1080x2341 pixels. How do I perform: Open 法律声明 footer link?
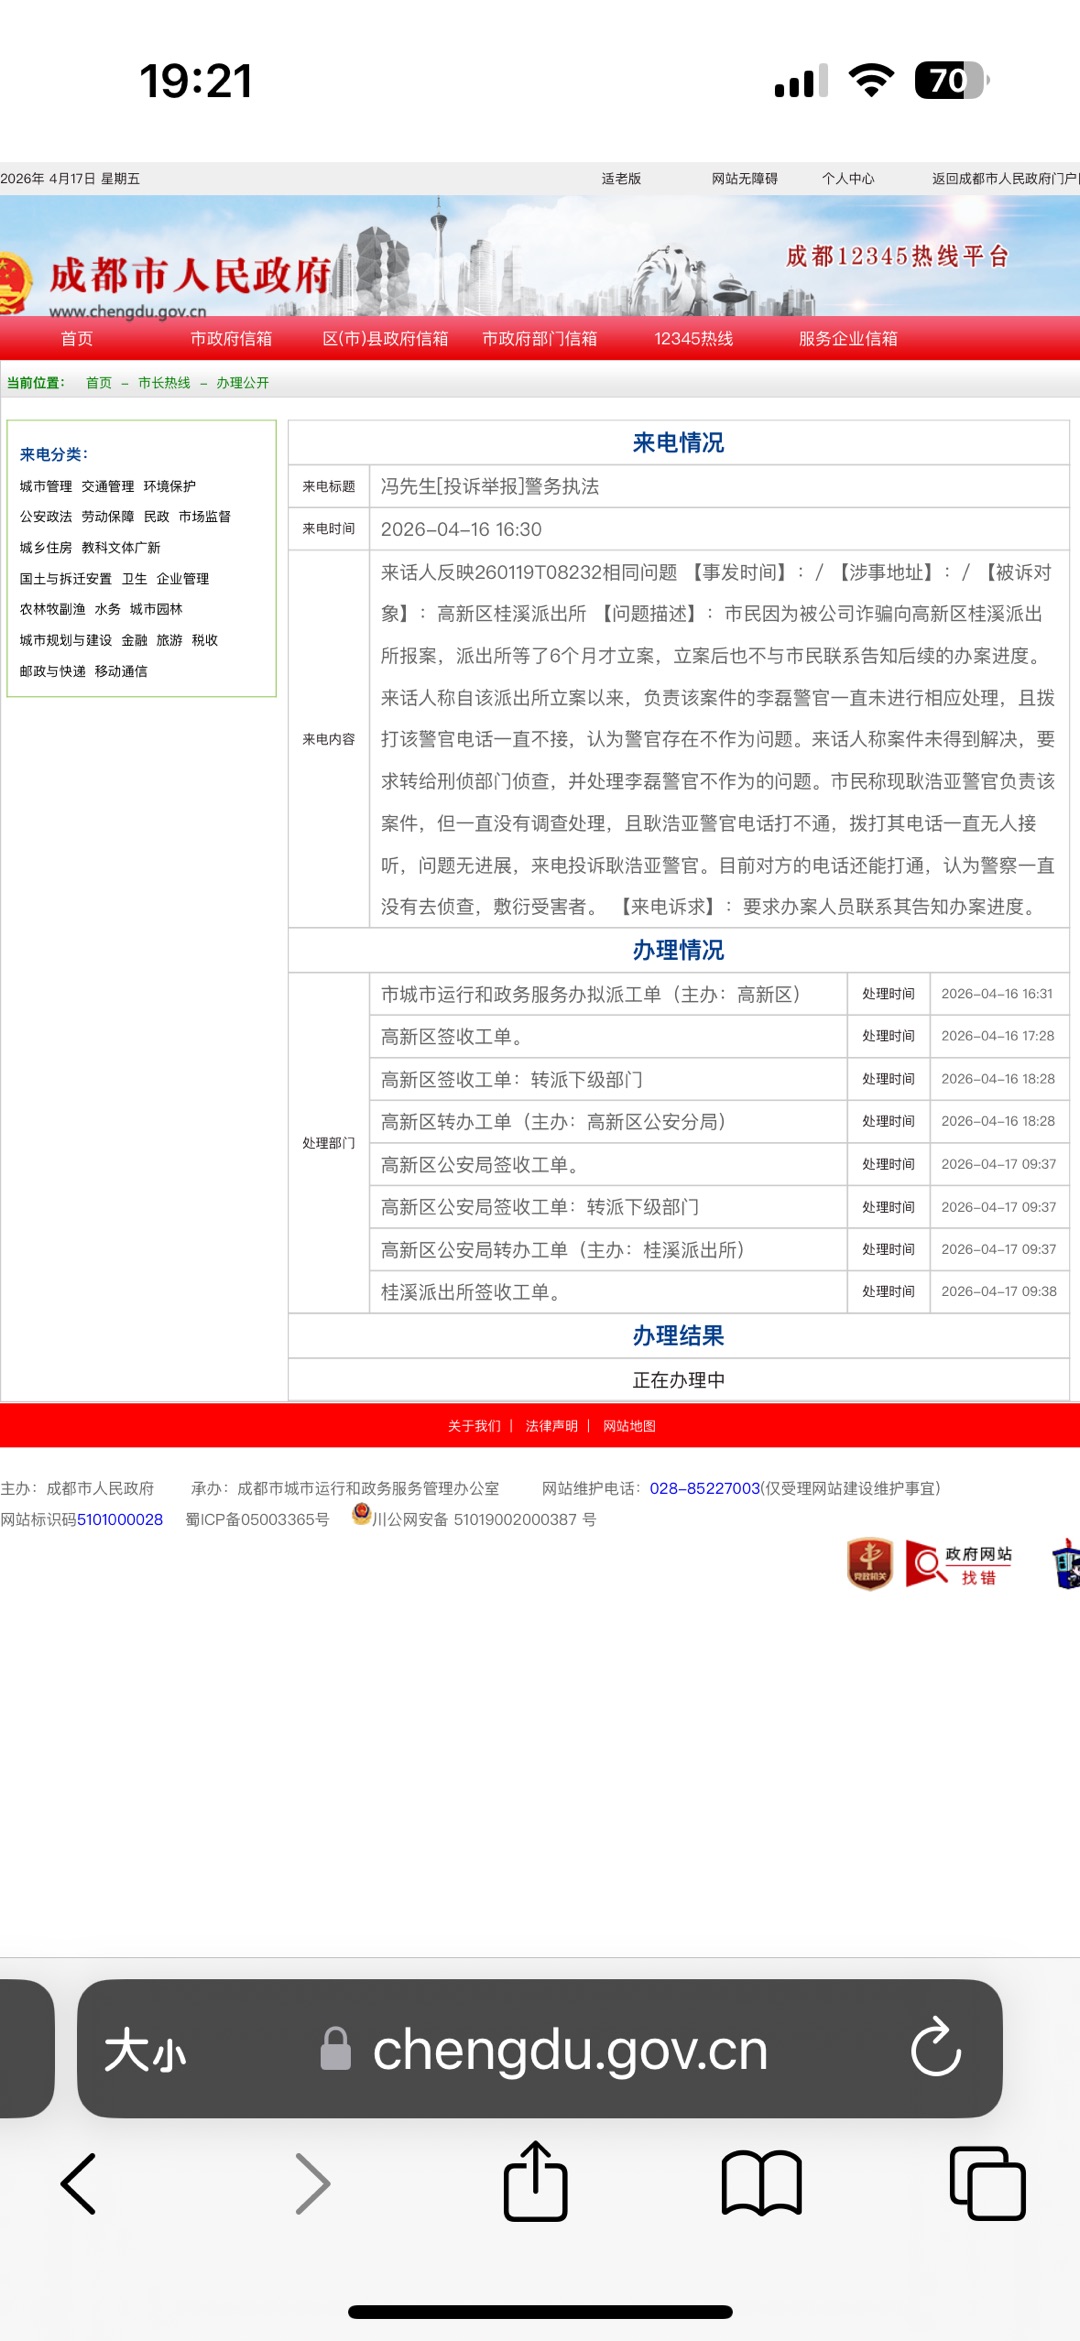point(552,1426)
